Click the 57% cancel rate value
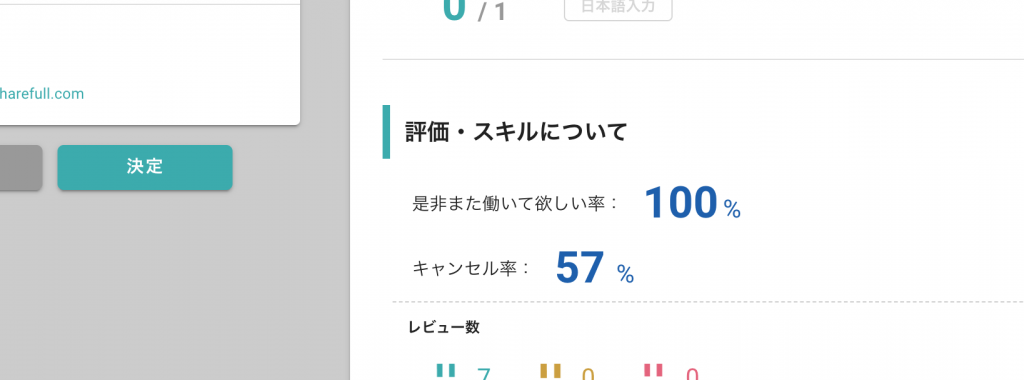 point(594,268)
